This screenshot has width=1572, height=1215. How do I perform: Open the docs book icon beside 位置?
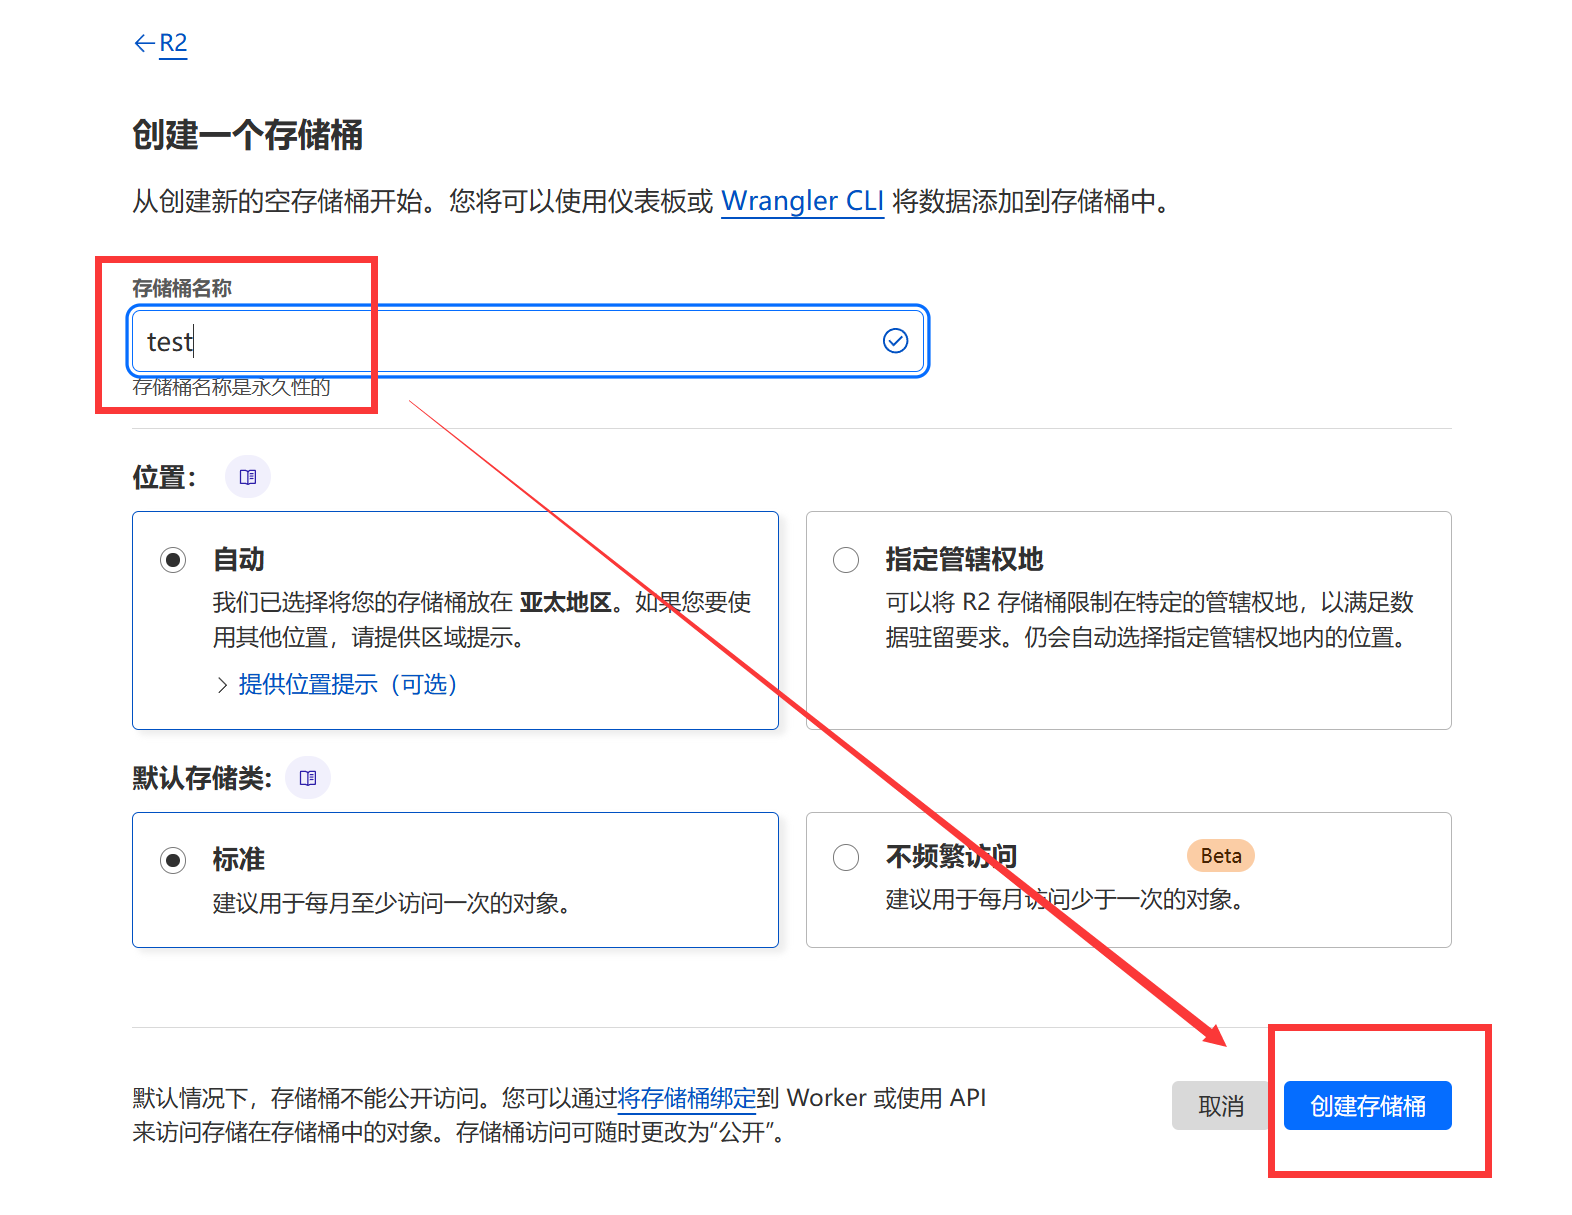[248, 477]
